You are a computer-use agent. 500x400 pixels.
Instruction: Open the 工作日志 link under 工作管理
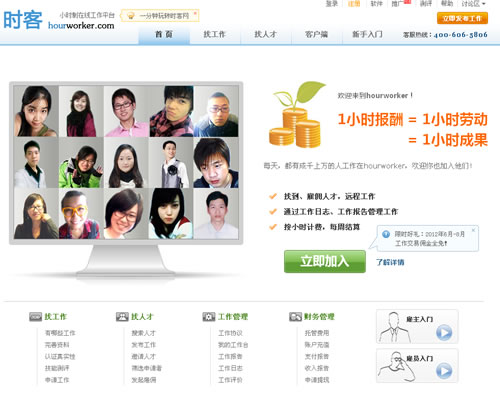(230, 368)
